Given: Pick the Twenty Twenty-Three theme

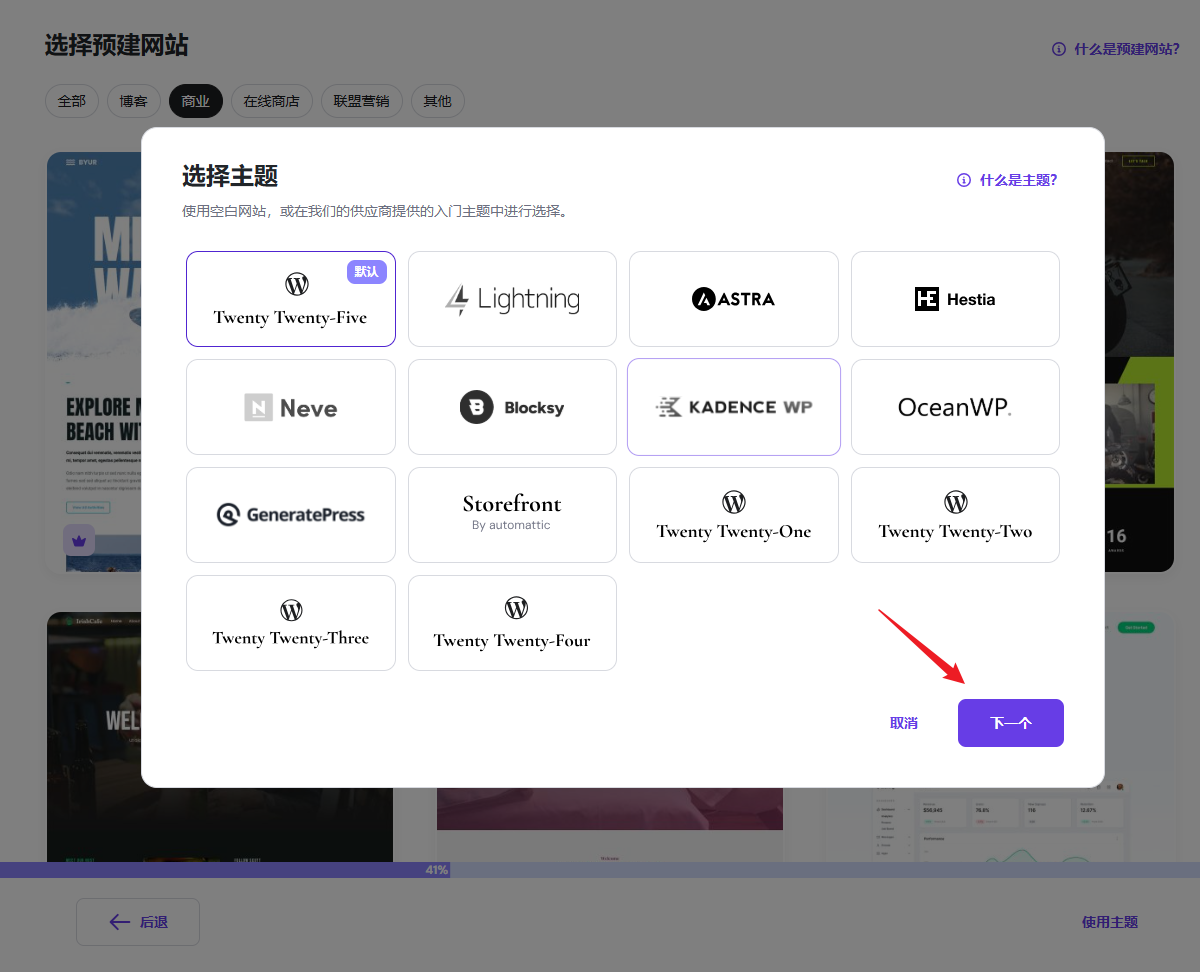Looking at the screenshot, I should 290,623.
